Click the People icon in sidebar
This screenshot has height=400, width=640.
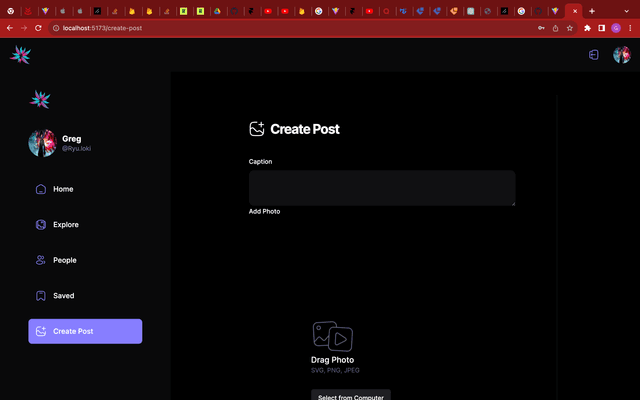[41, 260]
